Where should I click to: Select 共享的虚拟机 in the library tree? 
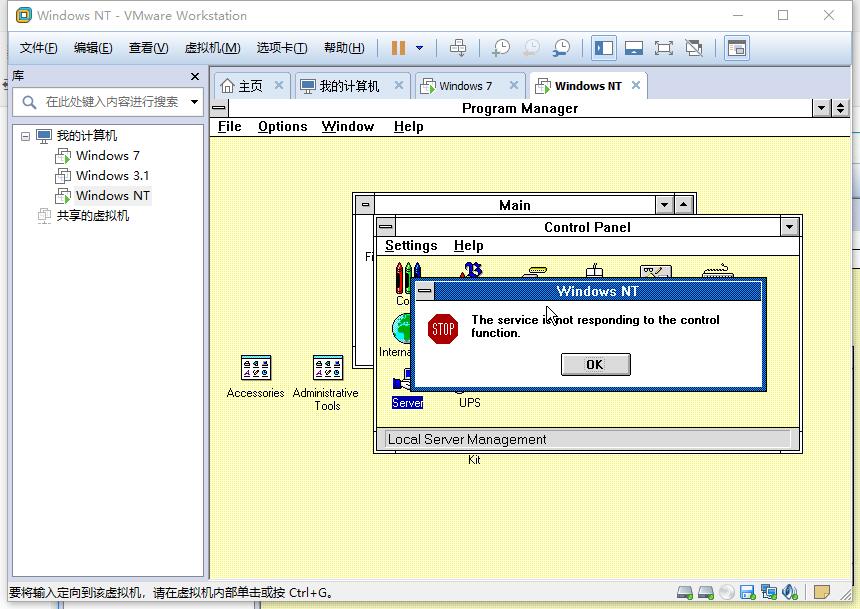coord(93,216)
